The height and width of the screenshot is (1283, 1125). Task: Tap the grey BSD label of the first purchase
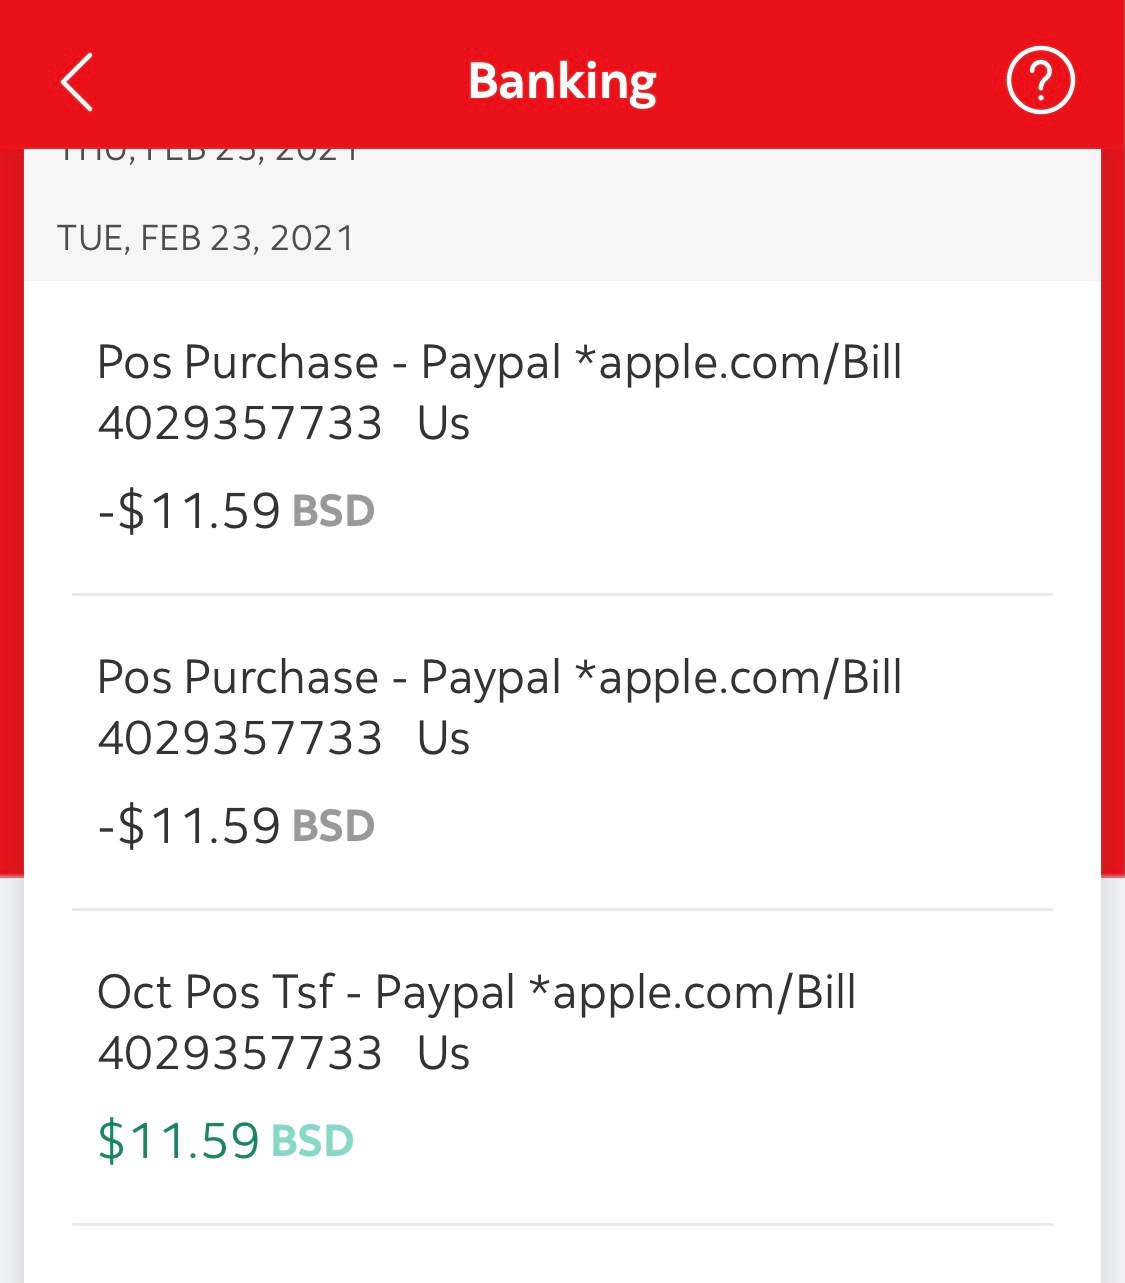click(x=333, y=511)
